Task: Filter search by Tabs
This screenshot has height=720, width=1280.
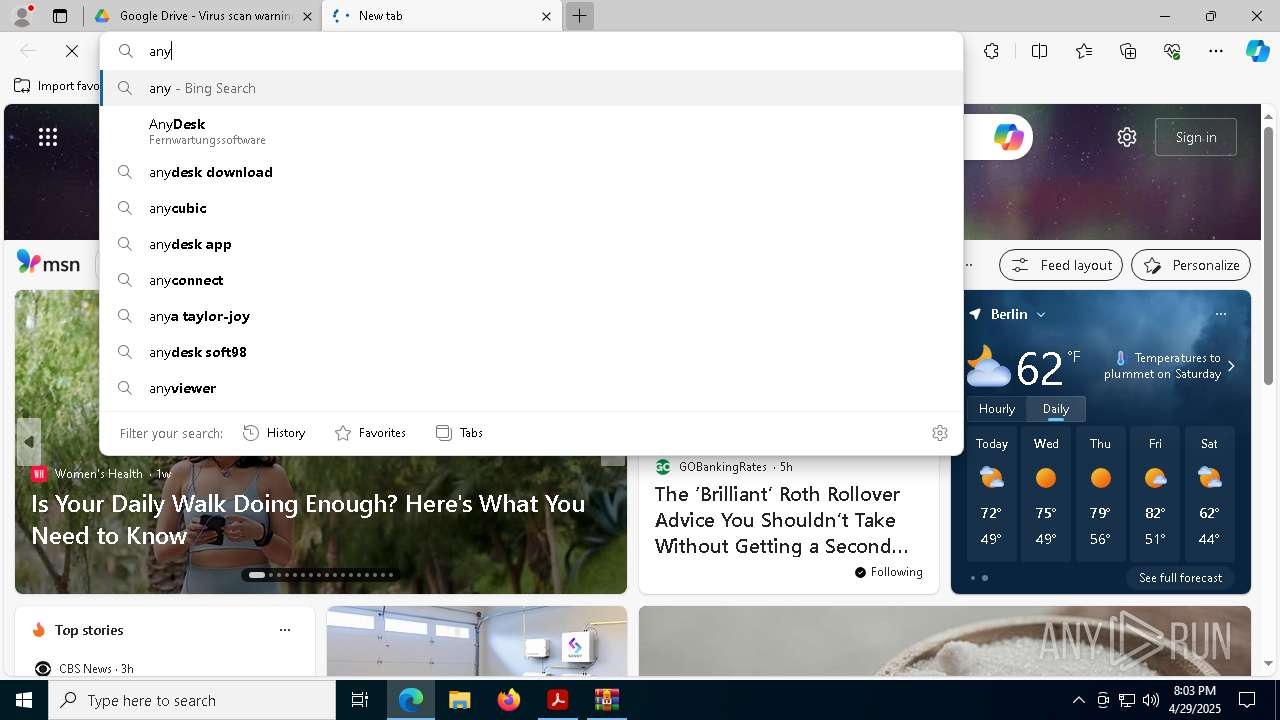Action: click(x=460, y=433)
